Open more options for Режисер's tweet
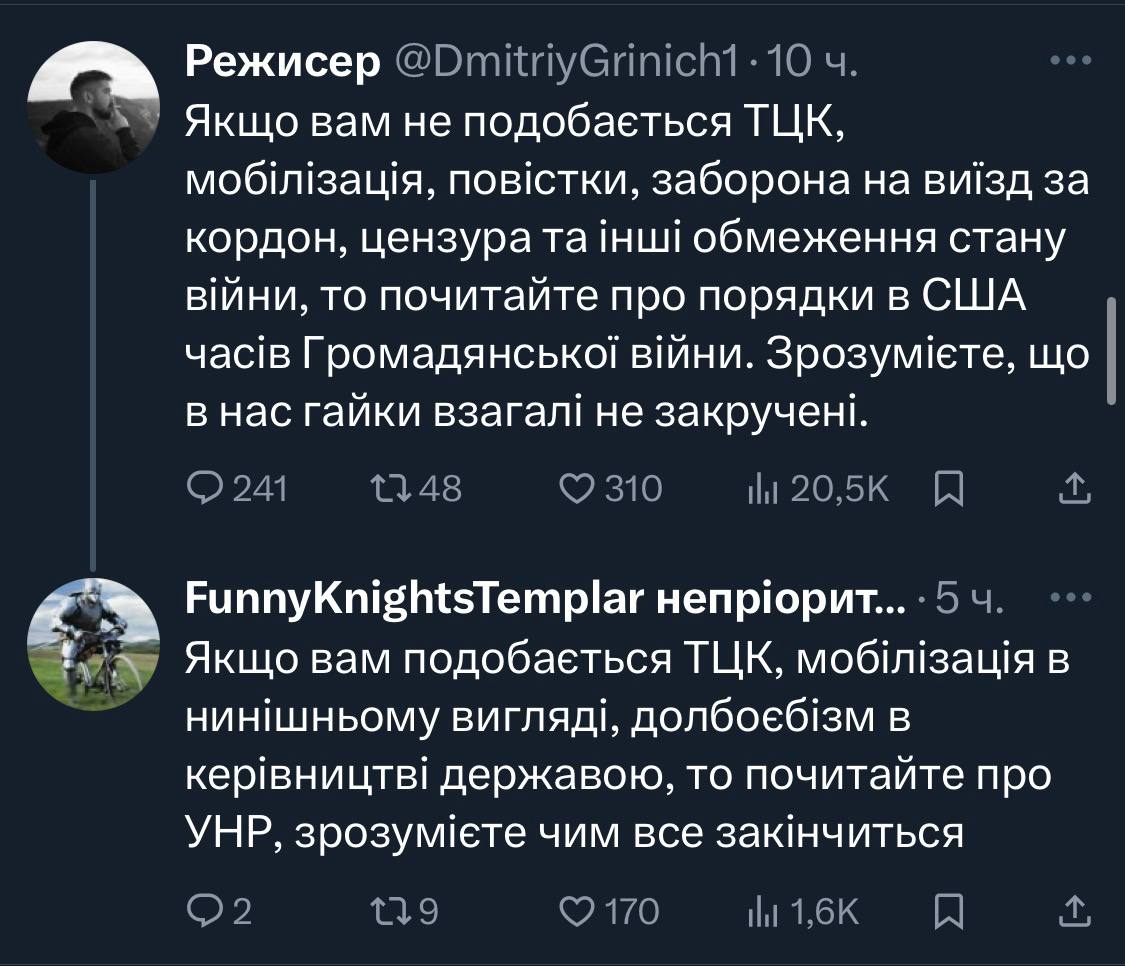The width and height of the screenshot is (1125, 966). [1072, 61]
